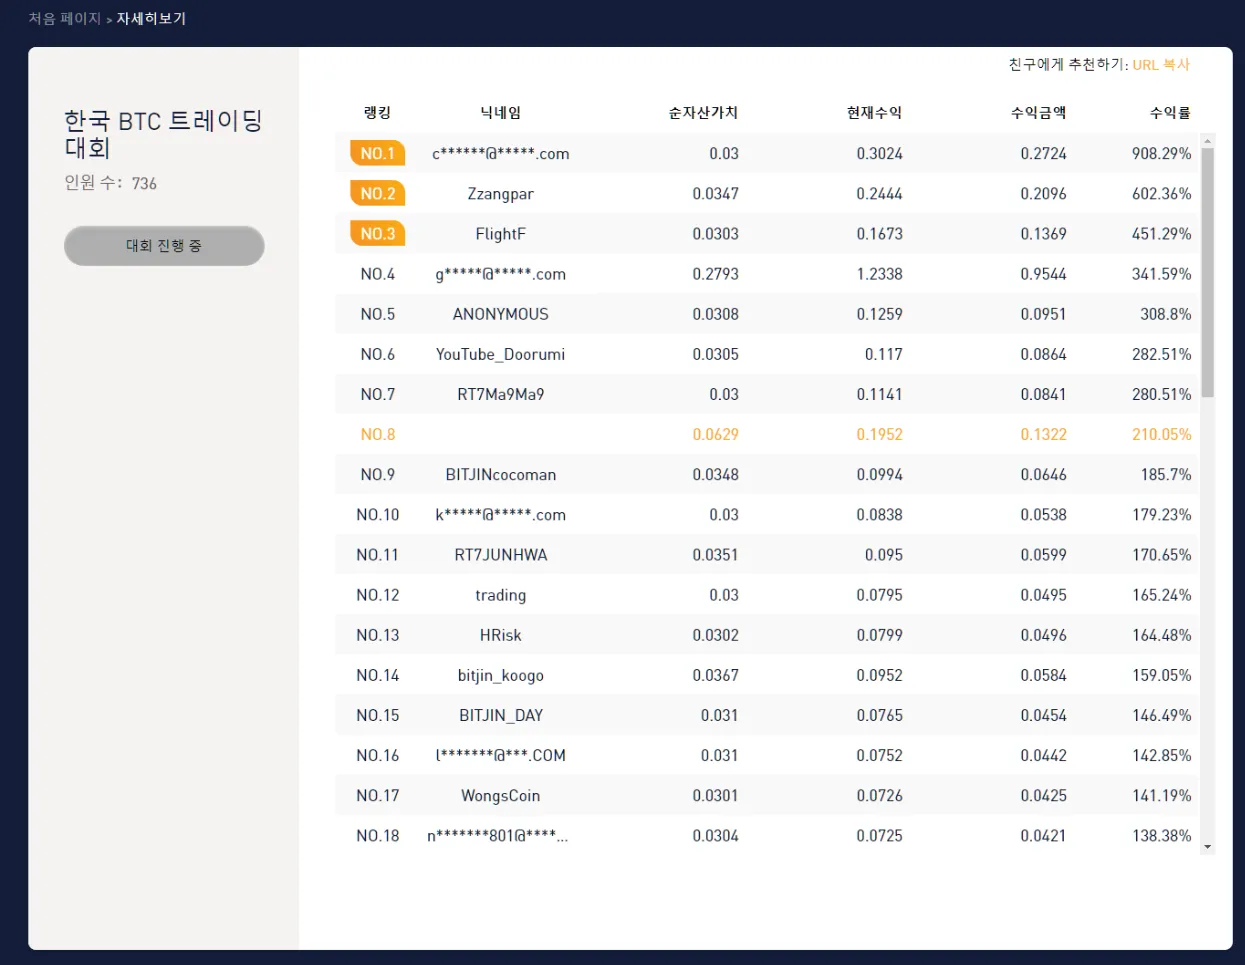Click the URL 복사 link

1161,64
